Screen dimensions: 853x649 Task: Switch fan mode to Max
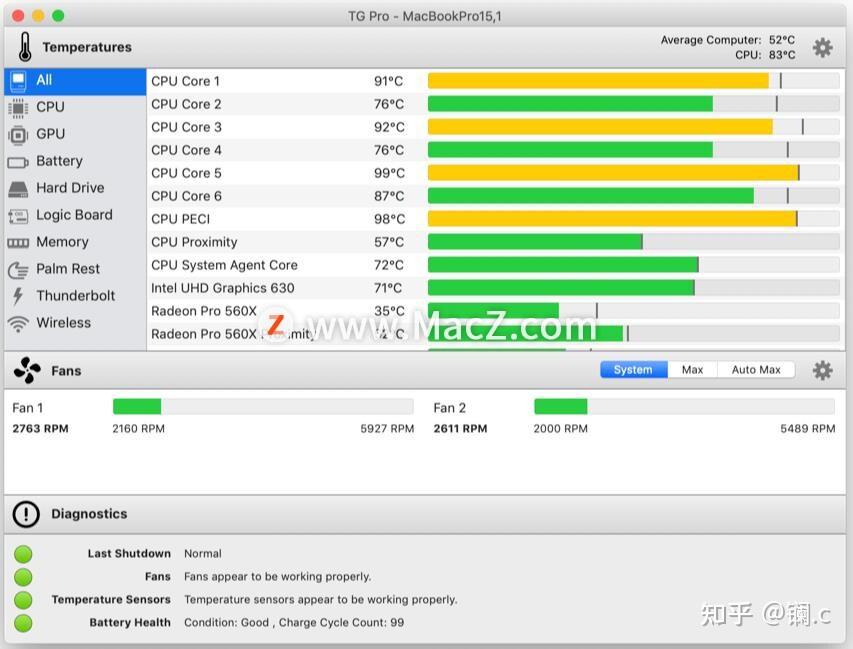point(692,370)
